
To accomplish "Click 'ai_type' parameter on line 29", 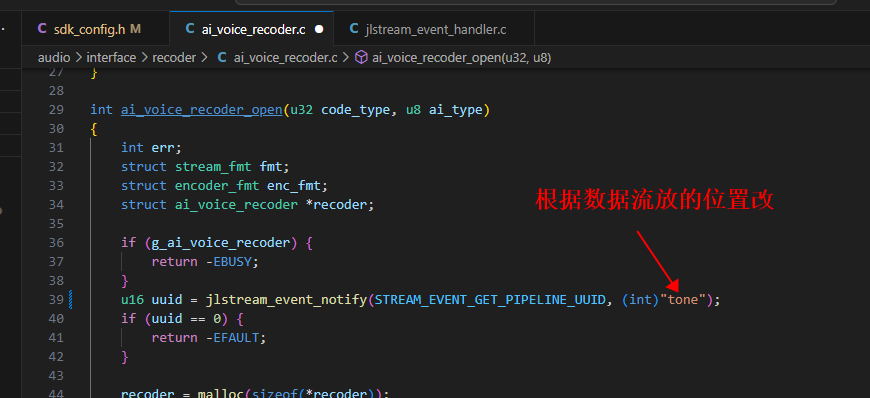I will tap(456, 110).
